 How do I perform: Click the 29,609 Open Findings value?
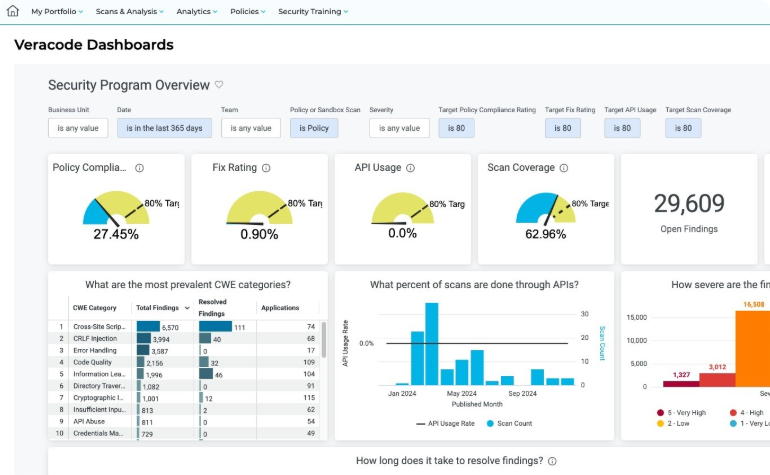pyautogui.click(x=689, y=204)
